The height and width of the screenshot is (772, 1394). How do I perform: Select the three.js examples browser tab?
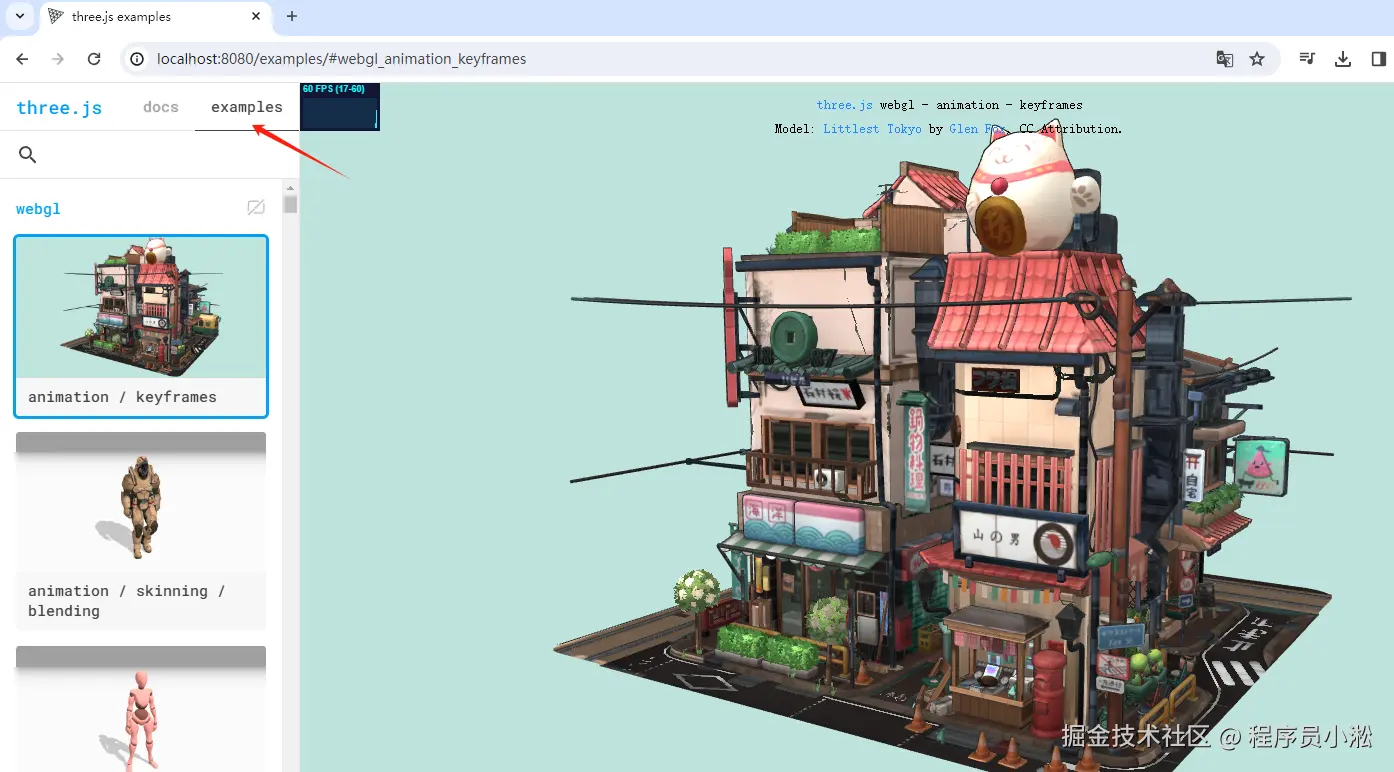[155, 17]
